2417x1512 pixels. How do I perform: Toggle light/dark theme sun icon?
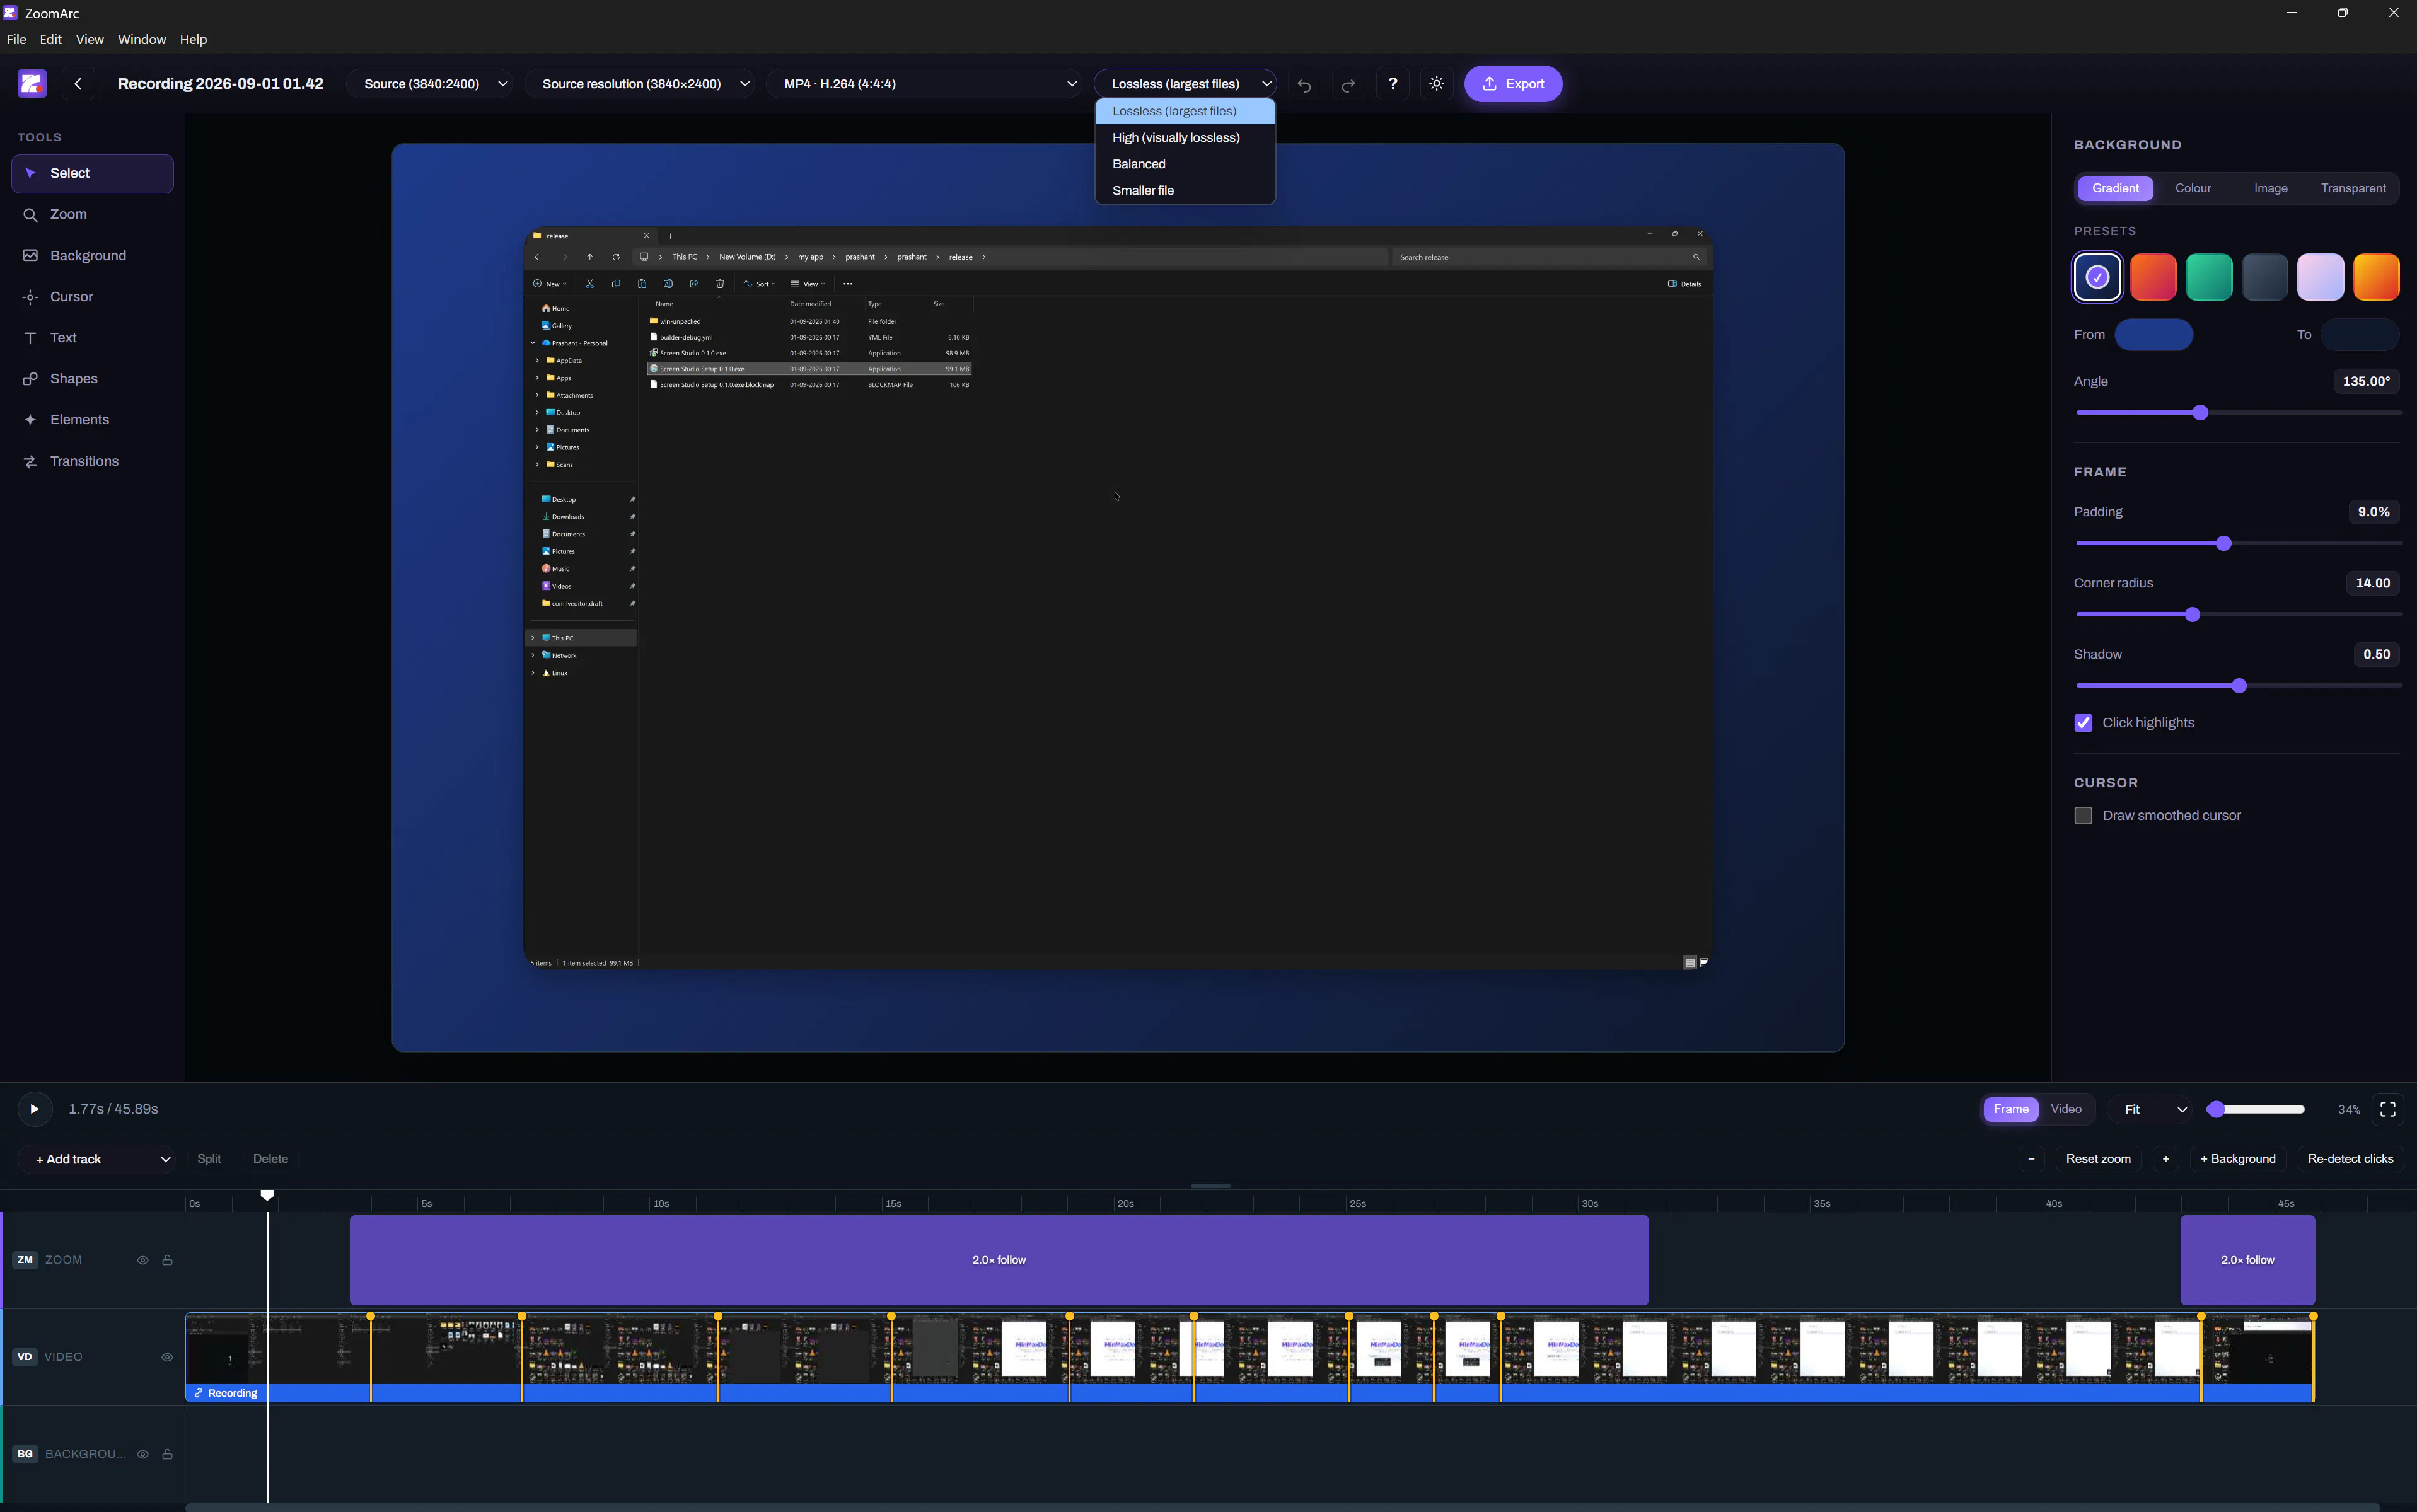point(1437,84)
